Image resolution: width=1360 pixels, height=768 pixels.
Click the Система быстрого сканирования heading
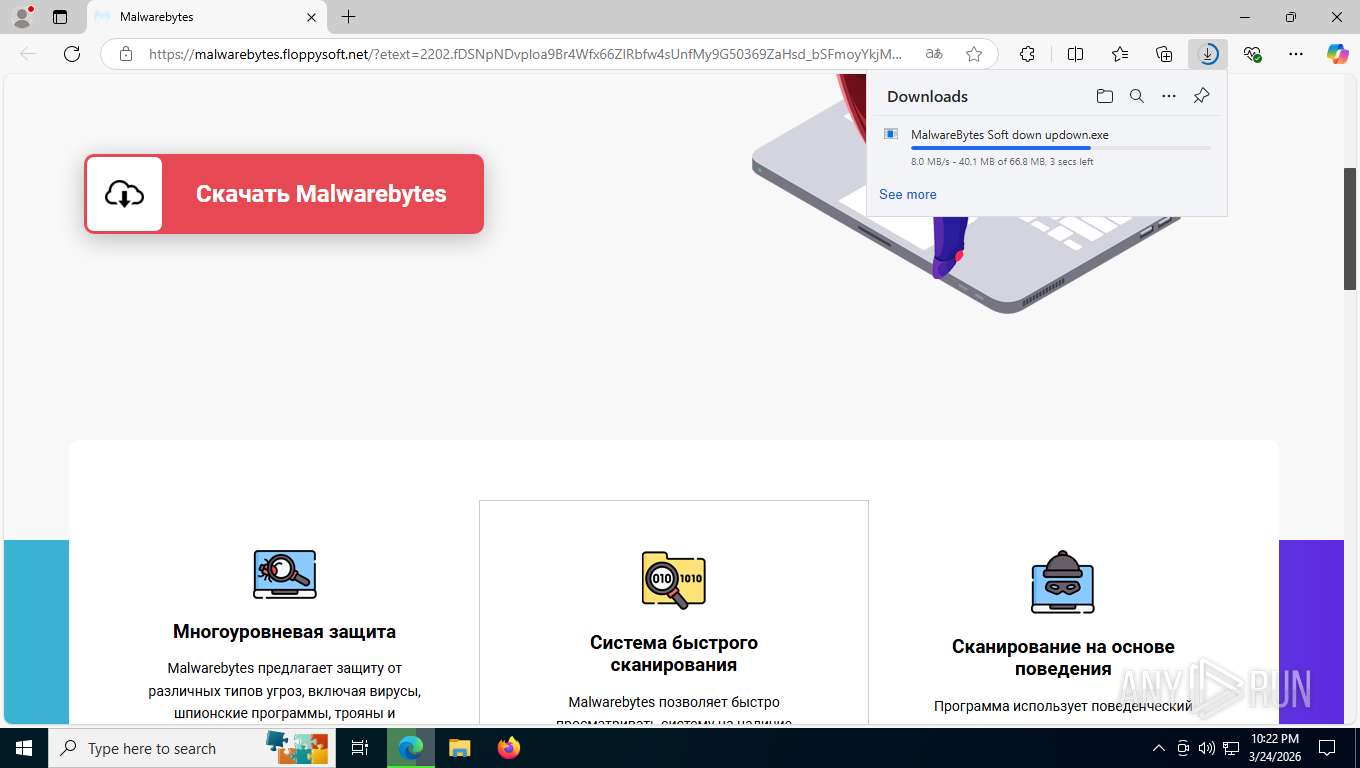pos(674,653)
